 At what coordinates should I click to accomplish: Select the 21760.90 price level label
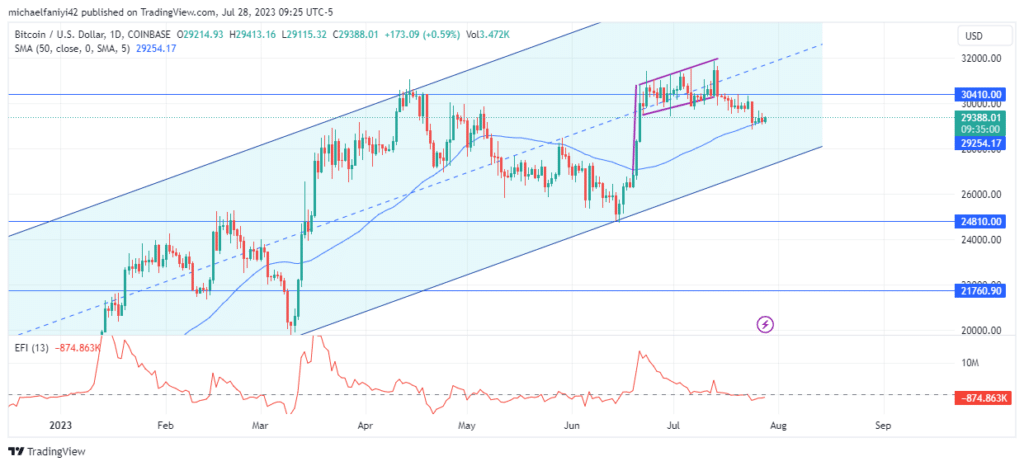coord(979,290)
